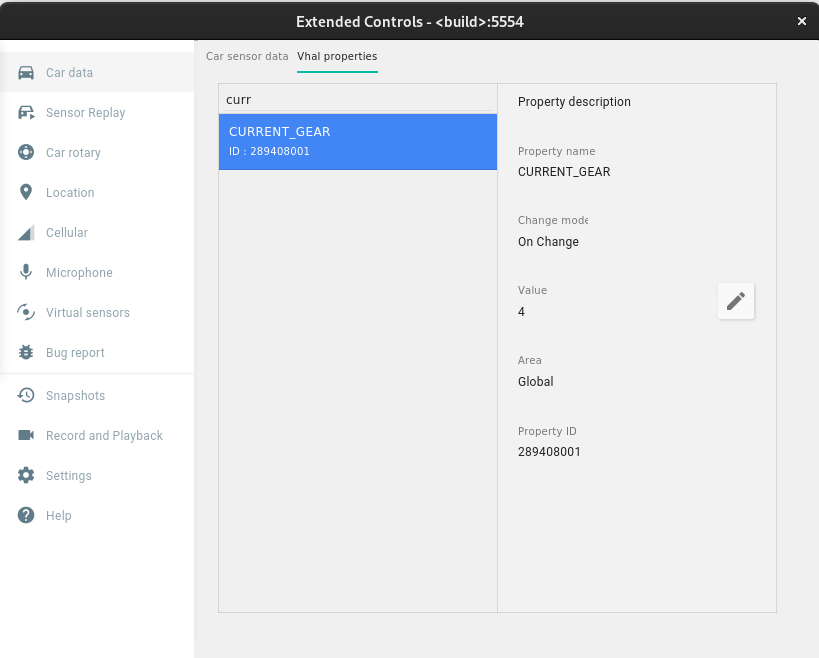Viewport: 819px width, 658px height.
Task: Open Virtual sensors via its icon
Action: 26,313
